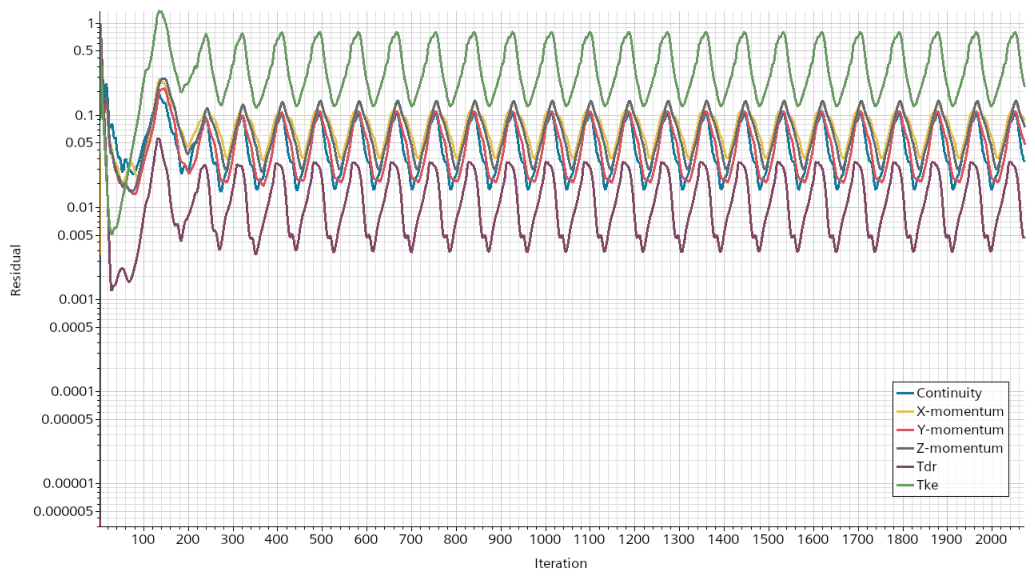Click the 0.00001 residual tick label
This screenshot has height=577, width=1035.
click(x=70, y=484)
